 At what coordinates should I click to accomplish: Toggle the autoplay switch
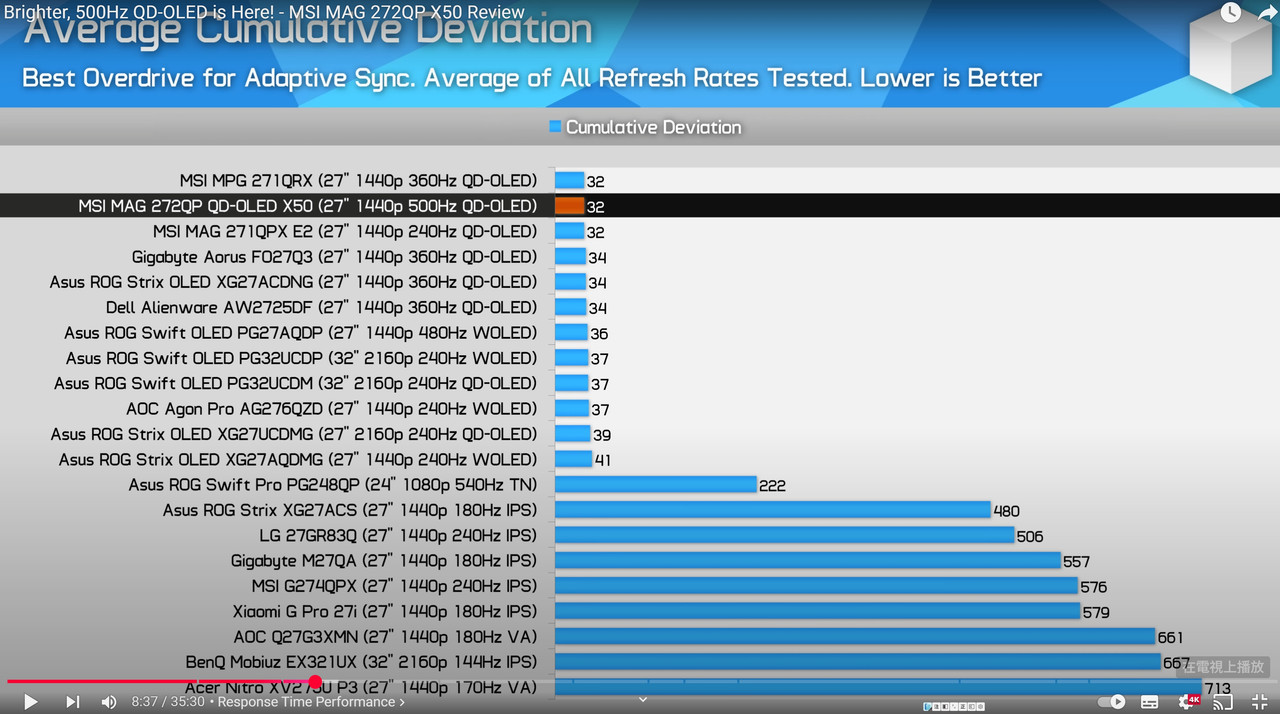click(1112, 702)
